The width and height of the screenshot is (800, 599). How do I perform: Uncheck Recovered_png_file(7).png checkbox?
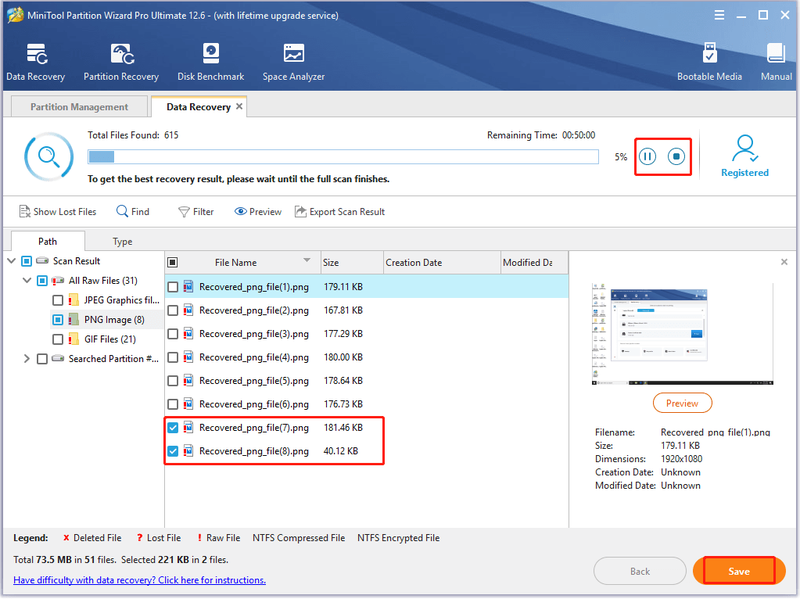pyautogui.click(x=173, y=428)
